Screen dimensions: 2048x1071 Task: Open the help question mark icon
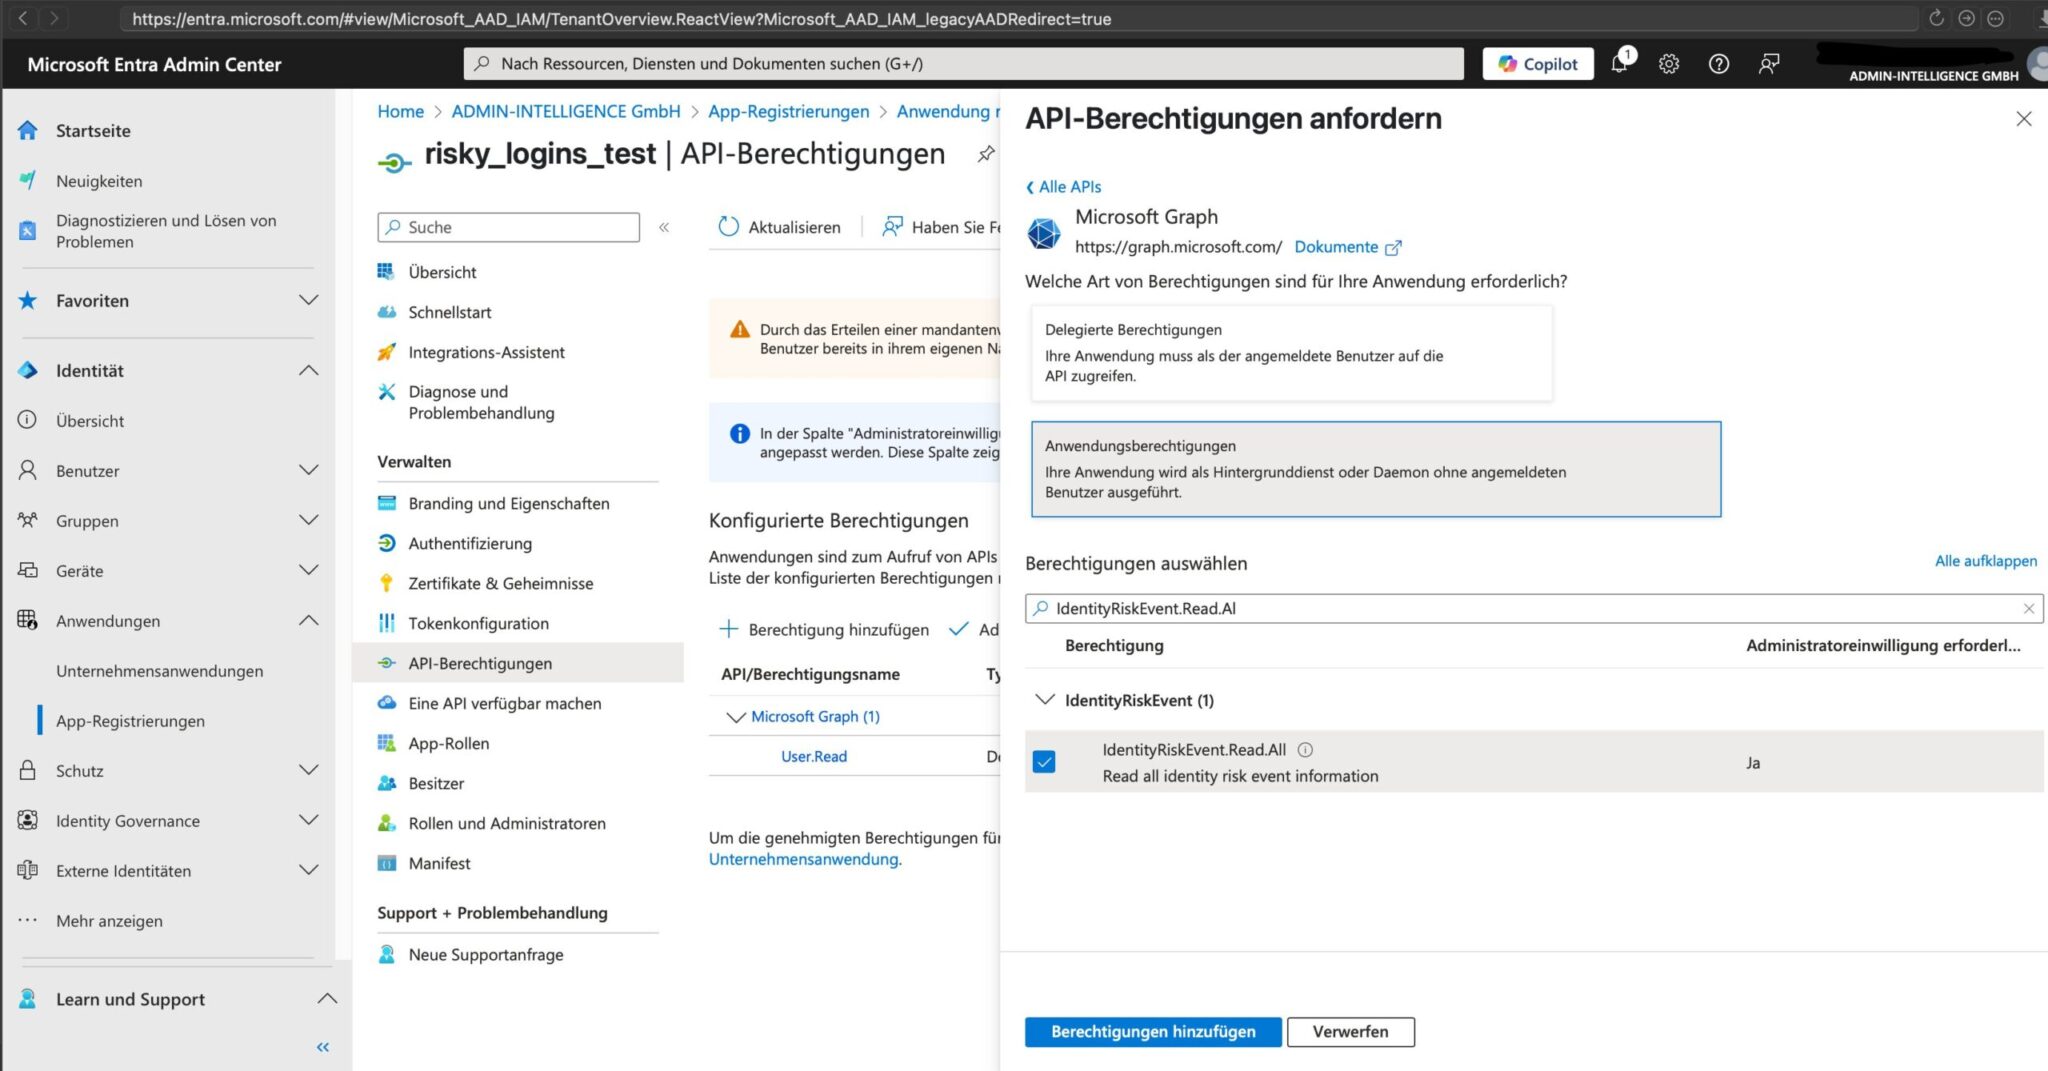click(1720, 63)
